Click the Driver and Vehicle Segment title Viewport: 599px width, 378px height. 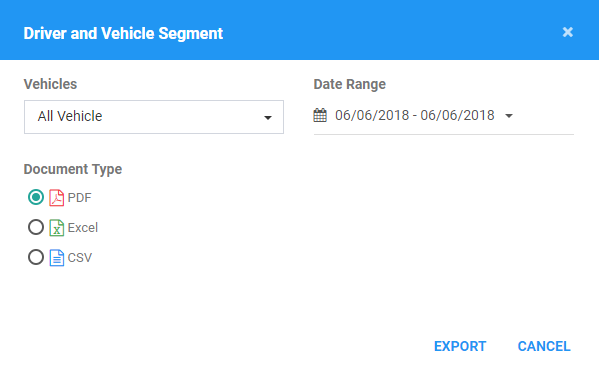point(123,33)
